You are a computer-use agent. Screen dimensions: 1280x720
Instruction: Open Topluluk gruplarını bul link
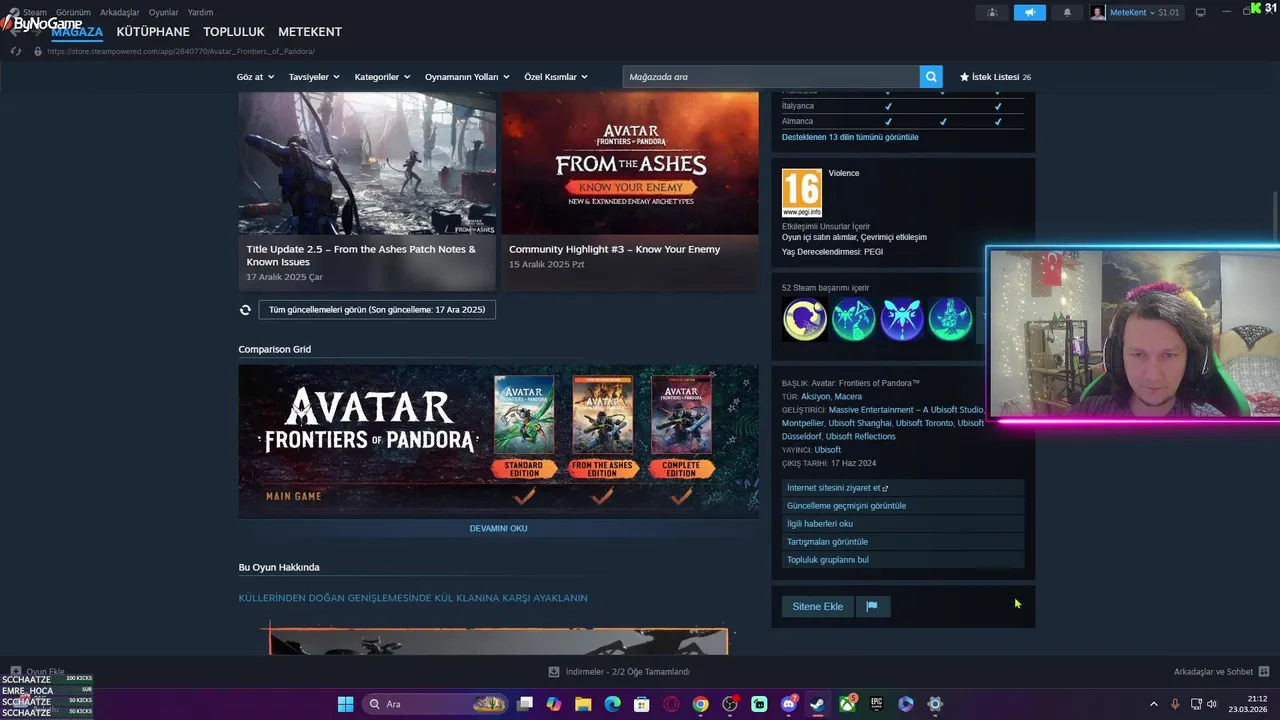tap(903, 560)
